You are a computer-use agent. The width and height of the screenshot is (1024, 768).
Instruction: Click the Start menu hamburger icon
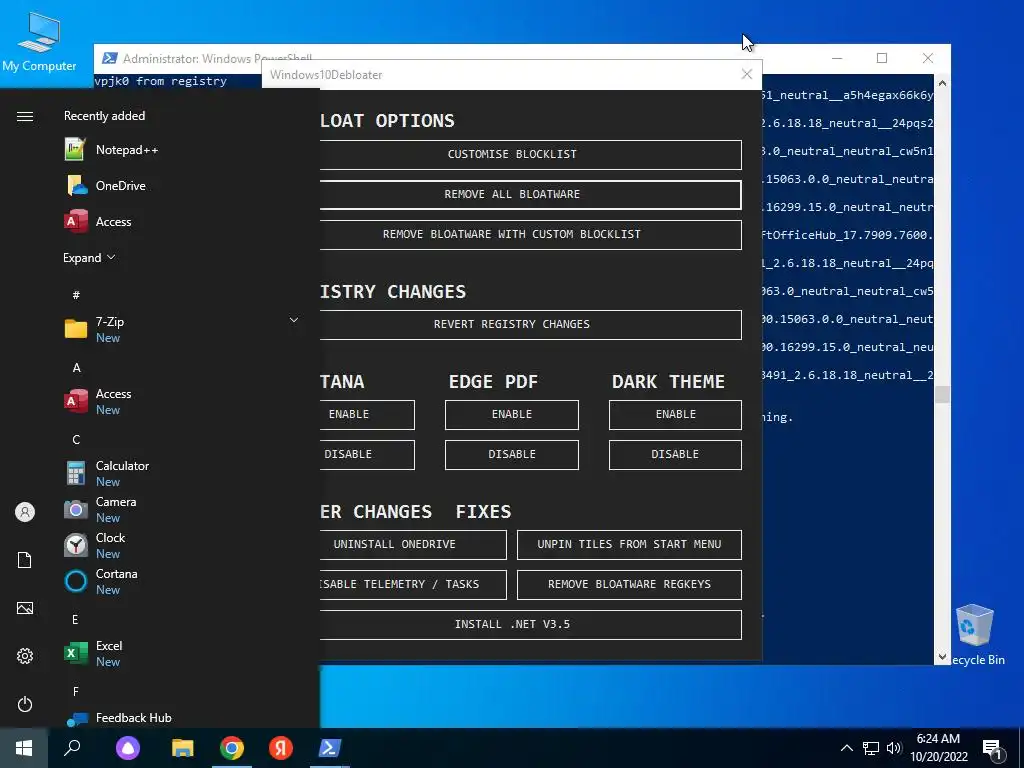click(25, 116)
